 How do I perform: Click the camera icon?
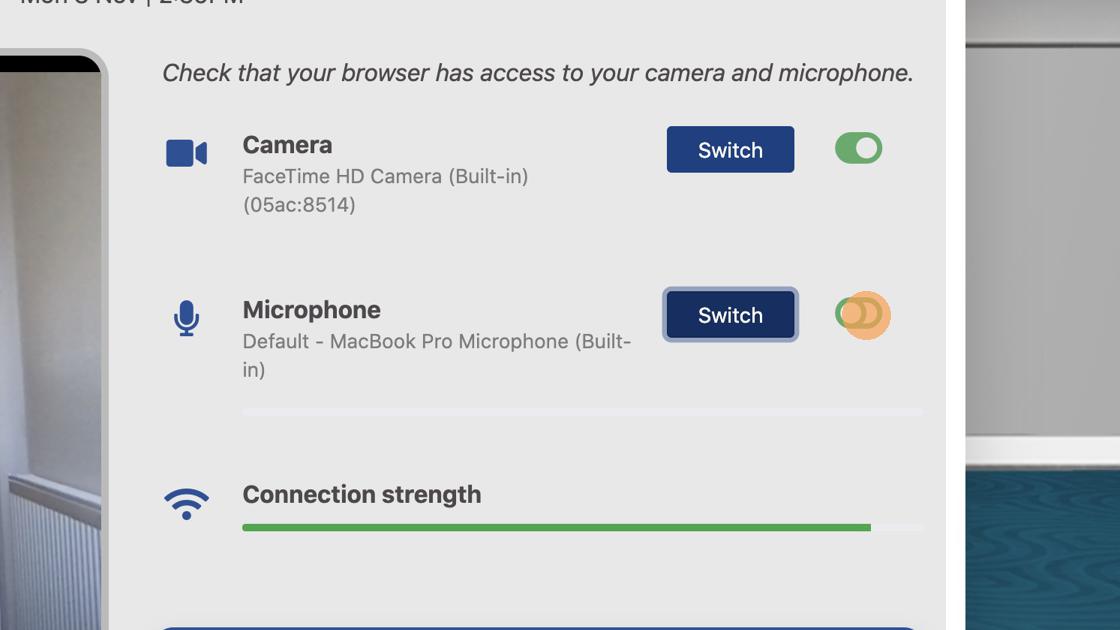[186, 153]
